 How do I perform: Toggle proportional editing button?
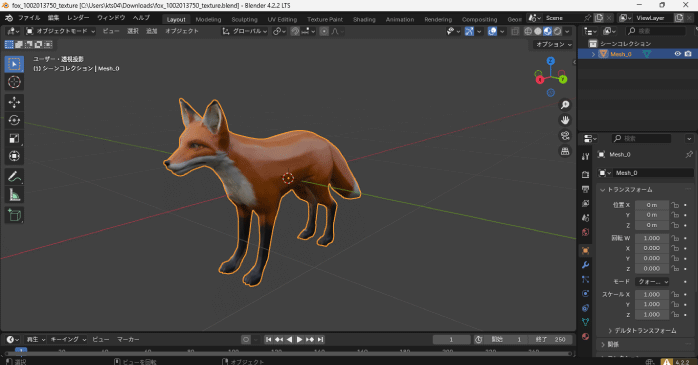[x=324, y=31]
